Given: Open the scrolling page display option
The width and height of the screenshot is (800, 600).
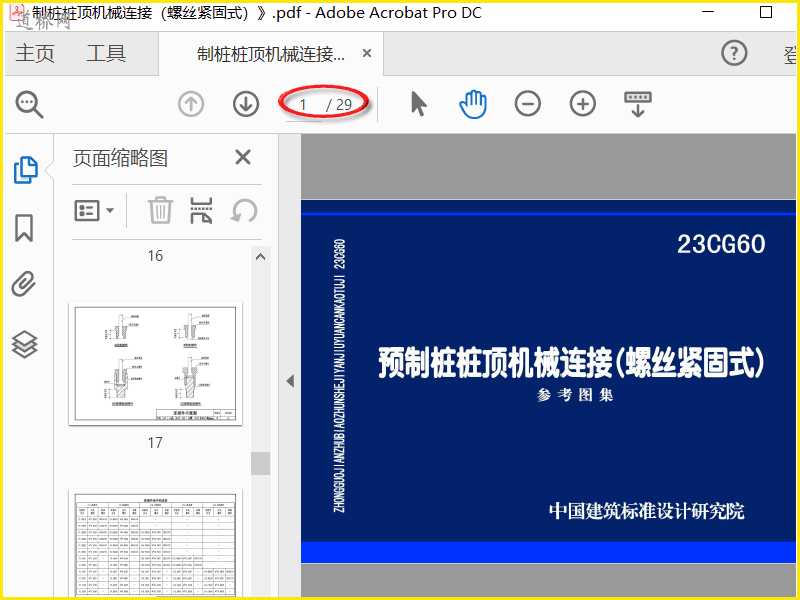Looking at the screenshot, I should click(638, 104).
